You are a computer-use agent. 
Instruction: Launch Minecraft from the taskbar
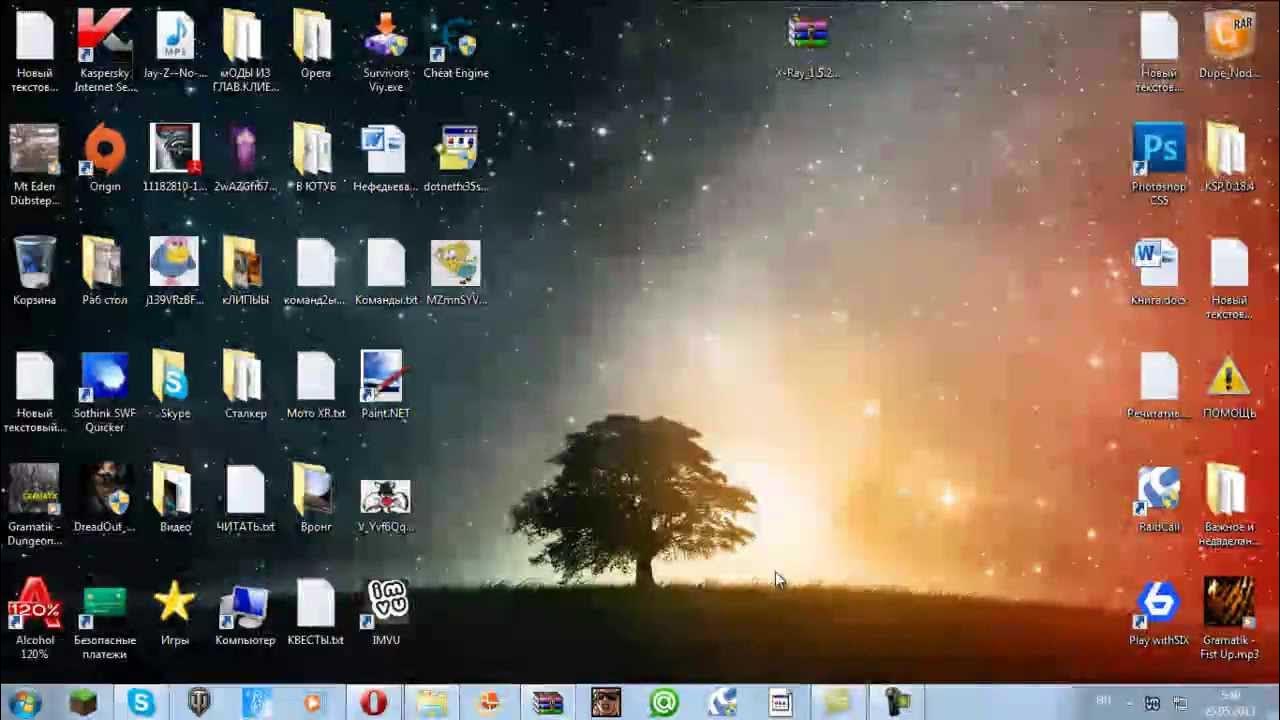83,703
